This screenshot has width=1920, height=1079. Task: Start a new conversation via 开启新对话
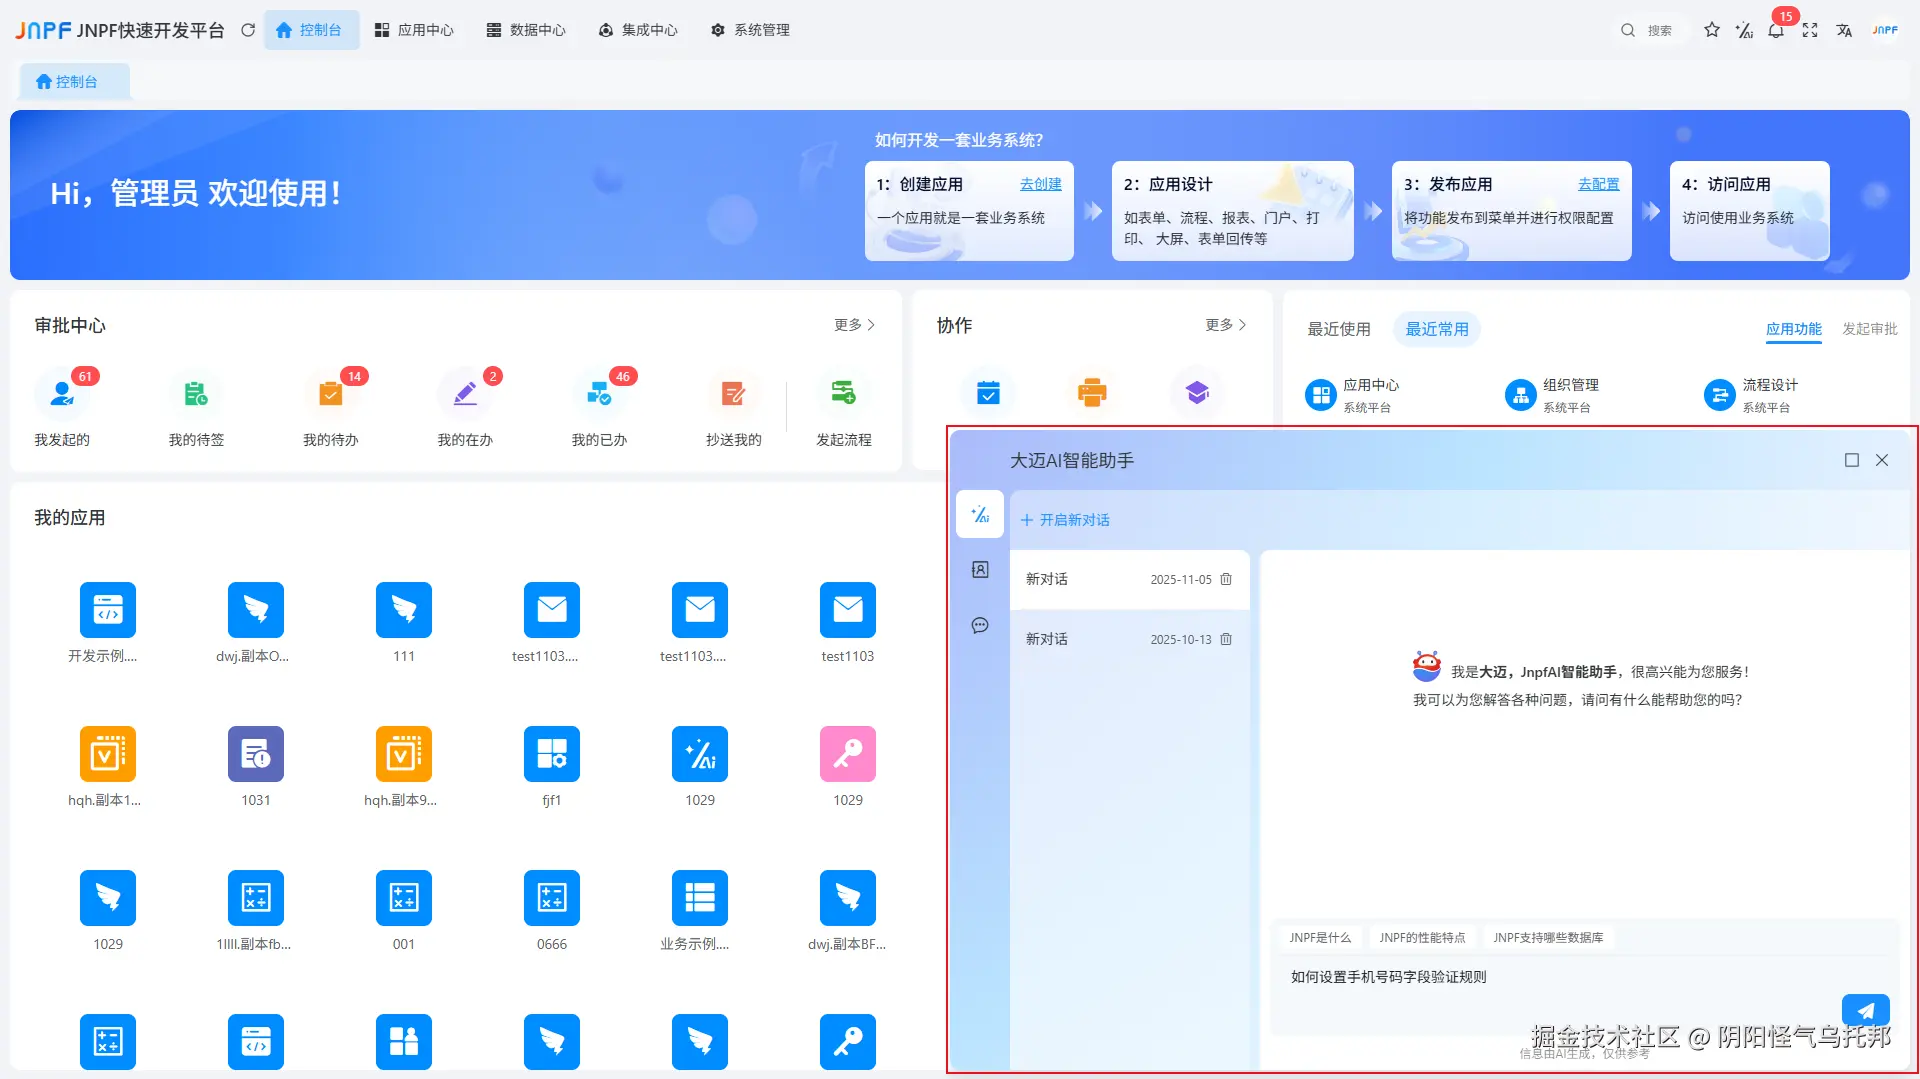pyautogui.click(x=1064, y=520)
